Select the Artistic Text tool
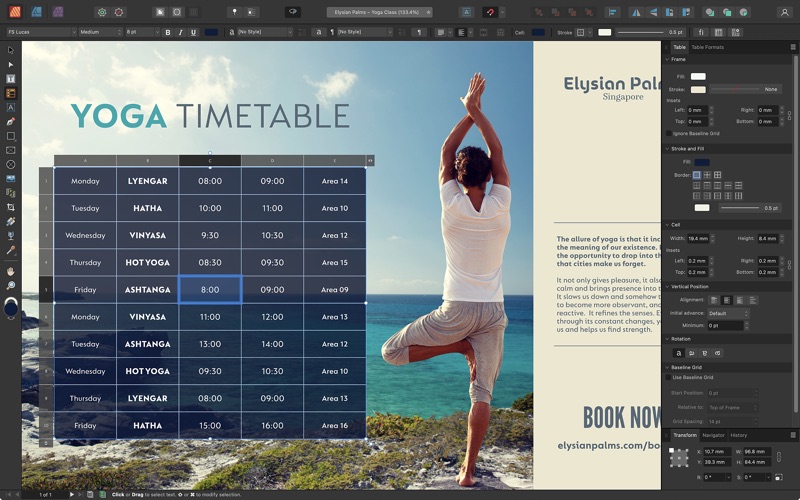 pos(11,107)
